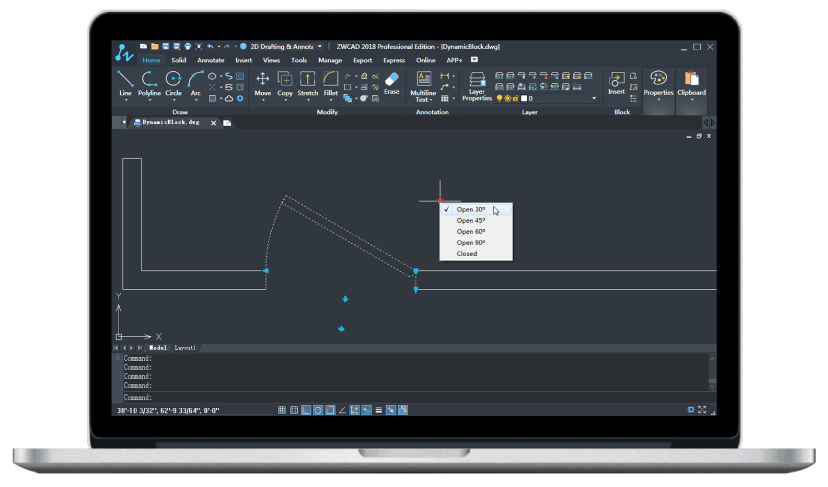Viewport: 828px width, 487px height.
Task: Click the Undo arrow icon
Action: tap(210, 46)
